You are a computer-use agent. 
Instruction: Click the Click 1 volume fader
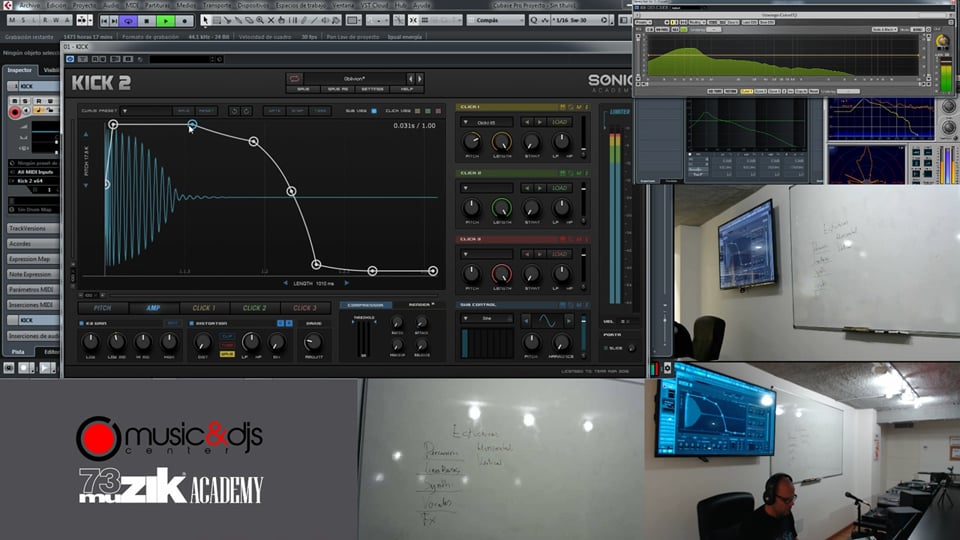click(583, 134)
